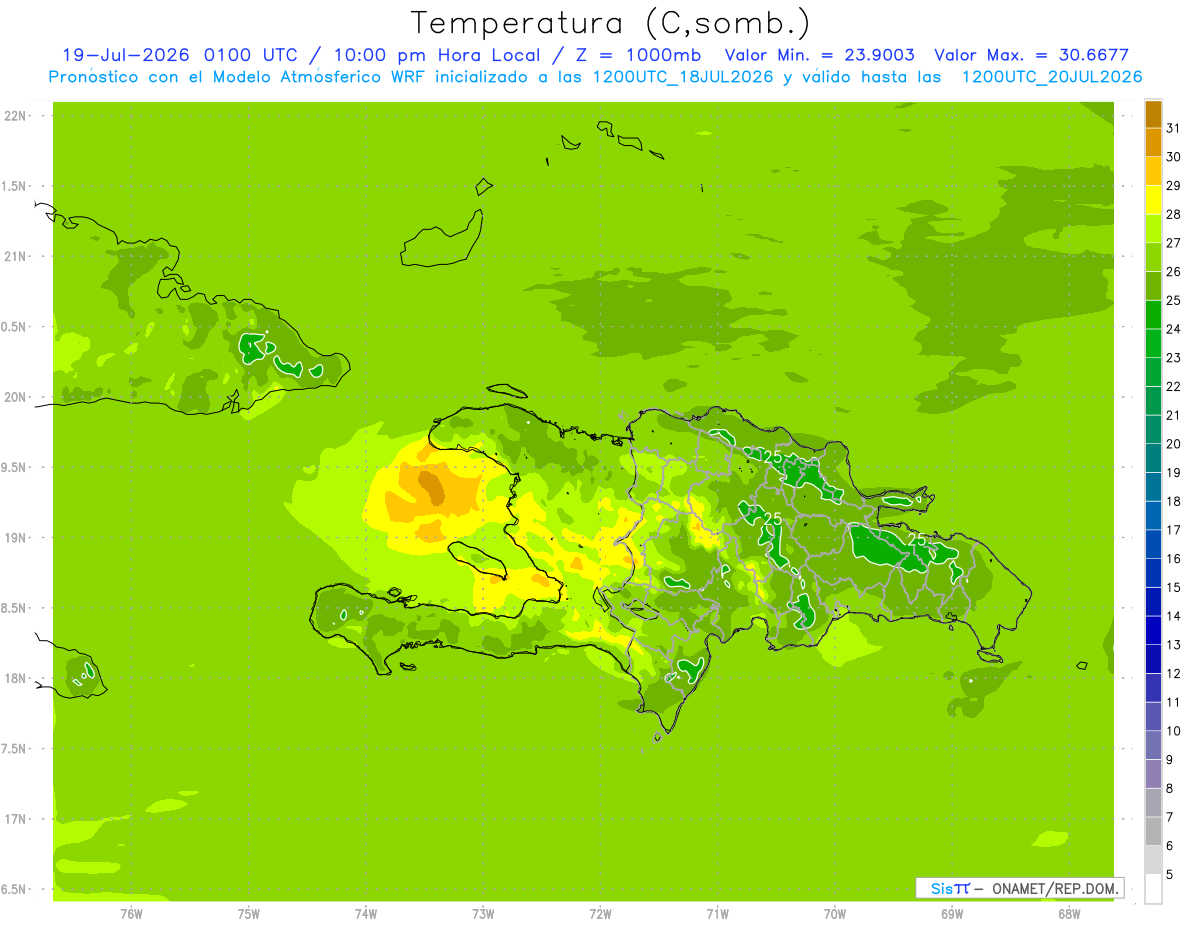The height and width of the screenshot is (927, 1200).
Task: Click the "70W" longitude label
Action: tap(835, 914)
